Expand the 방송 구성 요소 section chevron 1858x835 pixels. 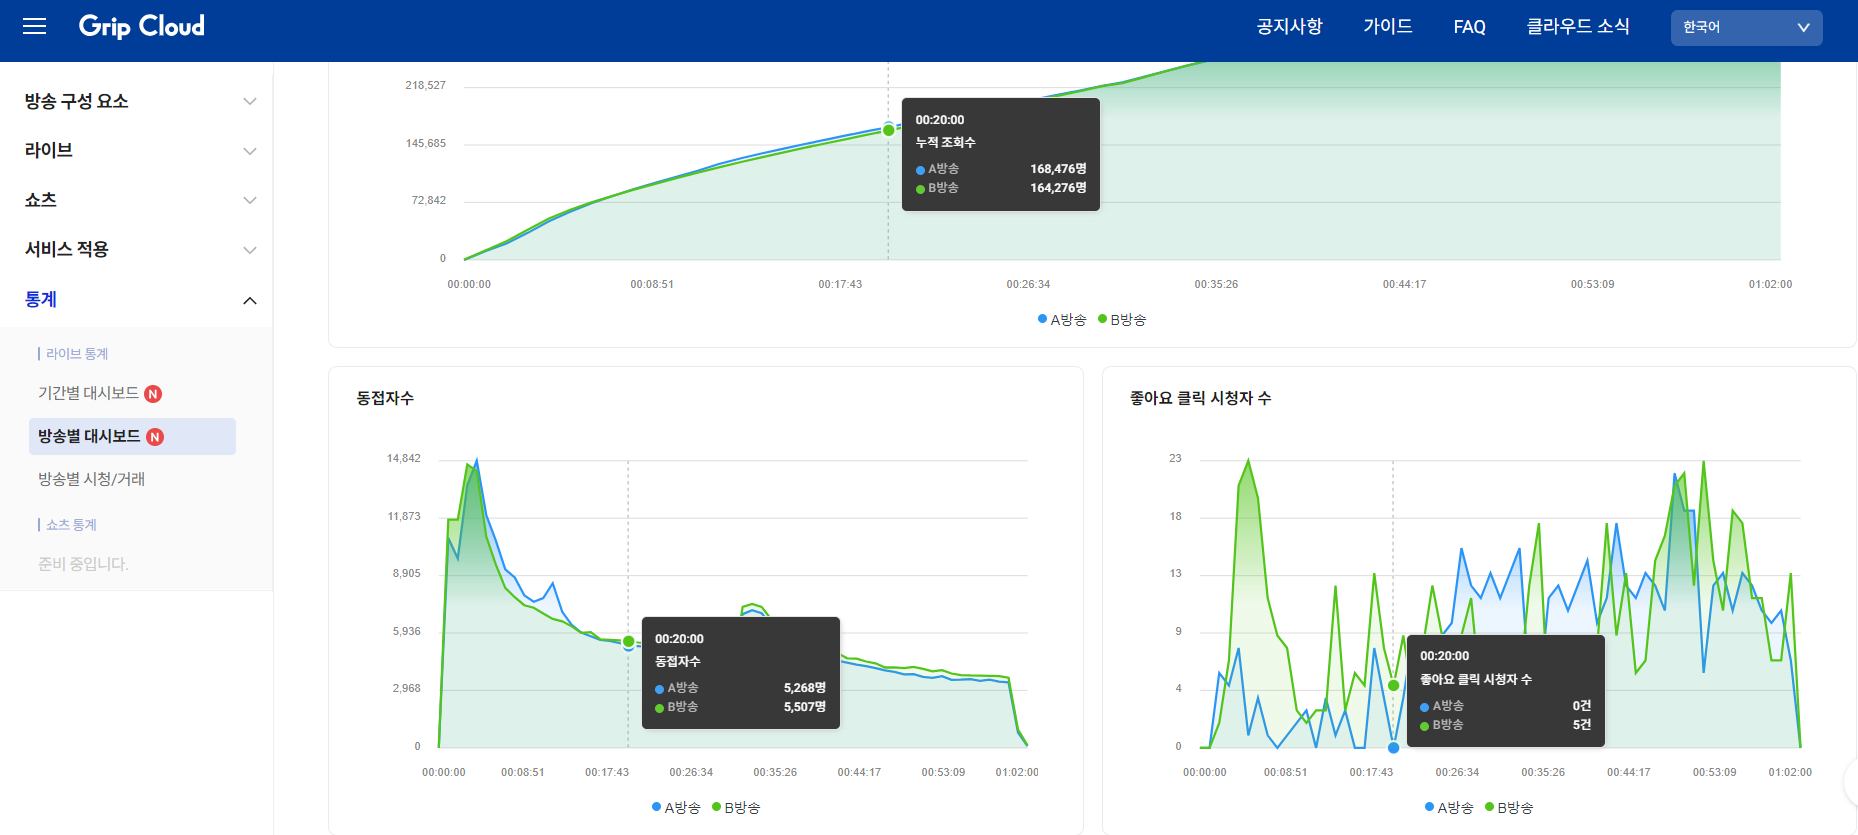click(250, 101)
